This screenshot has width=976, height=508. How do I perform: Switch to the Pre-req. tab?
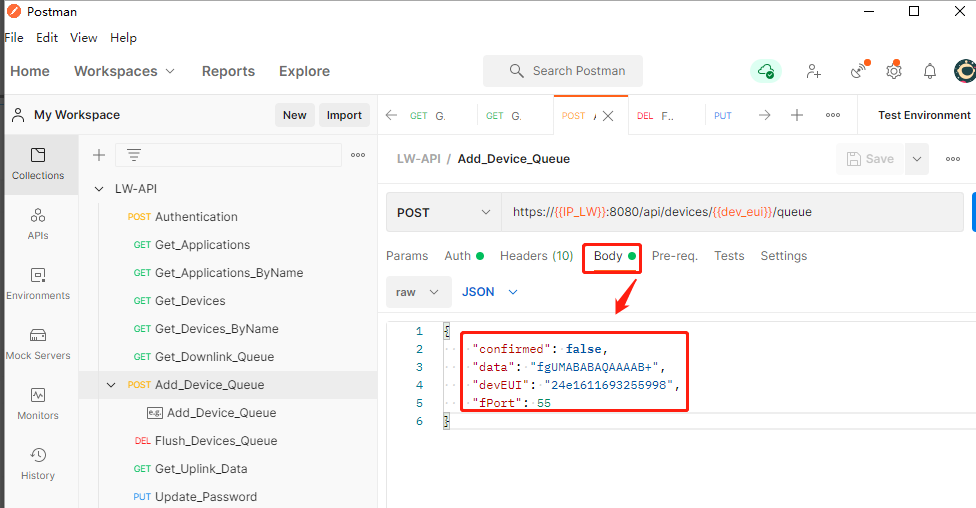675,256
